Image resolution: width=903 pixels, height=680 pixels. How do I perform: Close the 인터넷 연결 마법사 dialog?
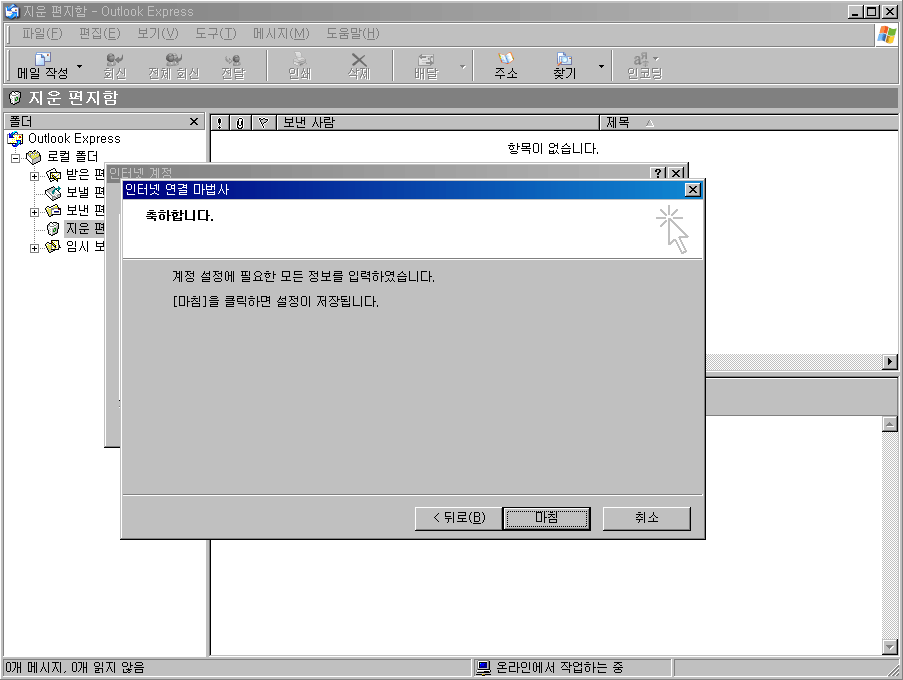pyautogui.click(x=693, y=189)
